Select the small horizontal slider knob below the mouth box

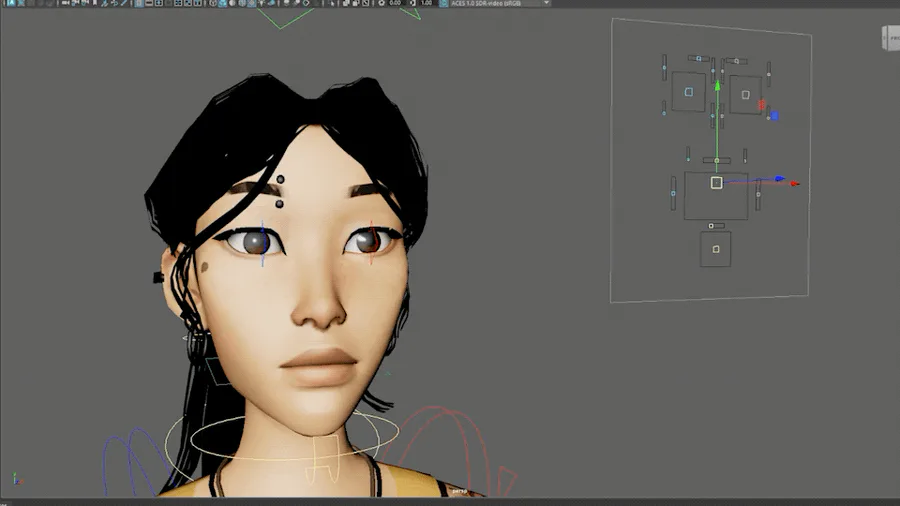pos(711,226)
